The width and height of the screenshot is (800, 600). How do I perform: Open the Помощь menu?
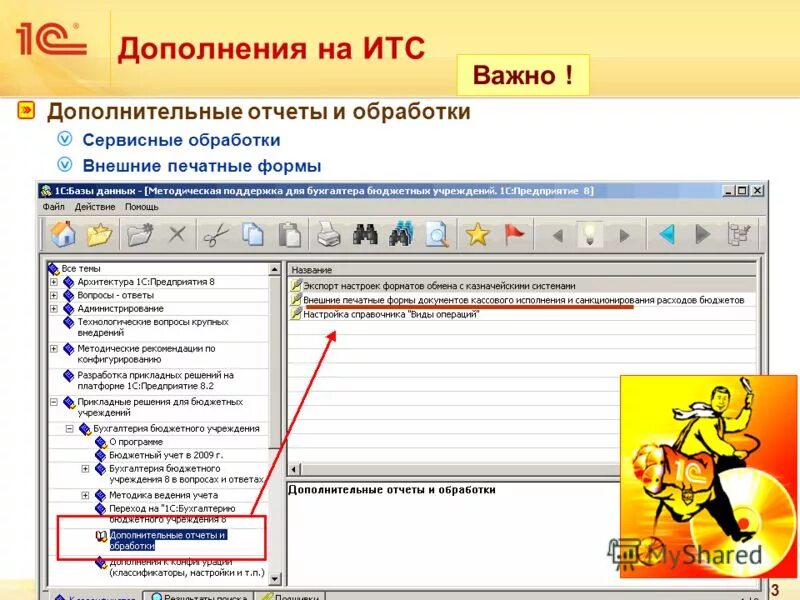click(x=142, y=207)
